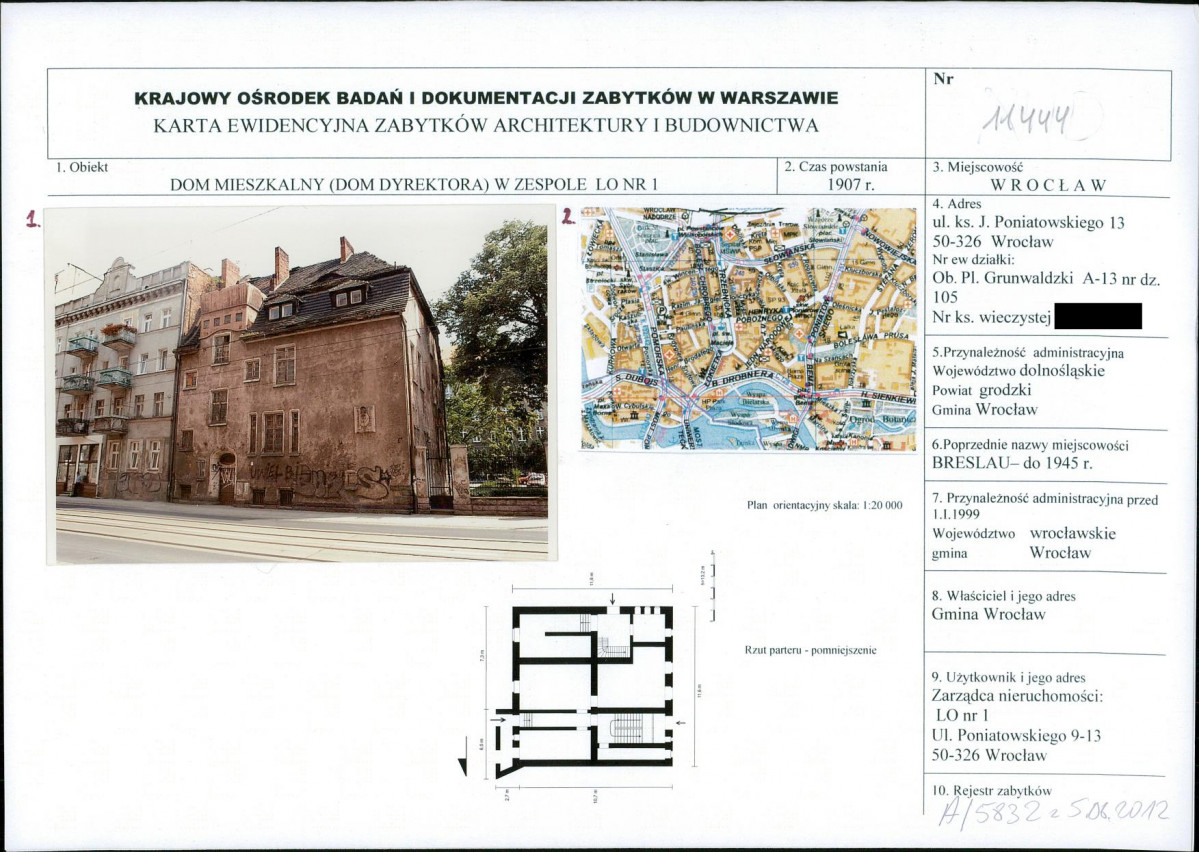This screenshot has width=1199, height=852.
Task: Click 'Zarządca nieruchomości:'
Action: click(1017, 697)
